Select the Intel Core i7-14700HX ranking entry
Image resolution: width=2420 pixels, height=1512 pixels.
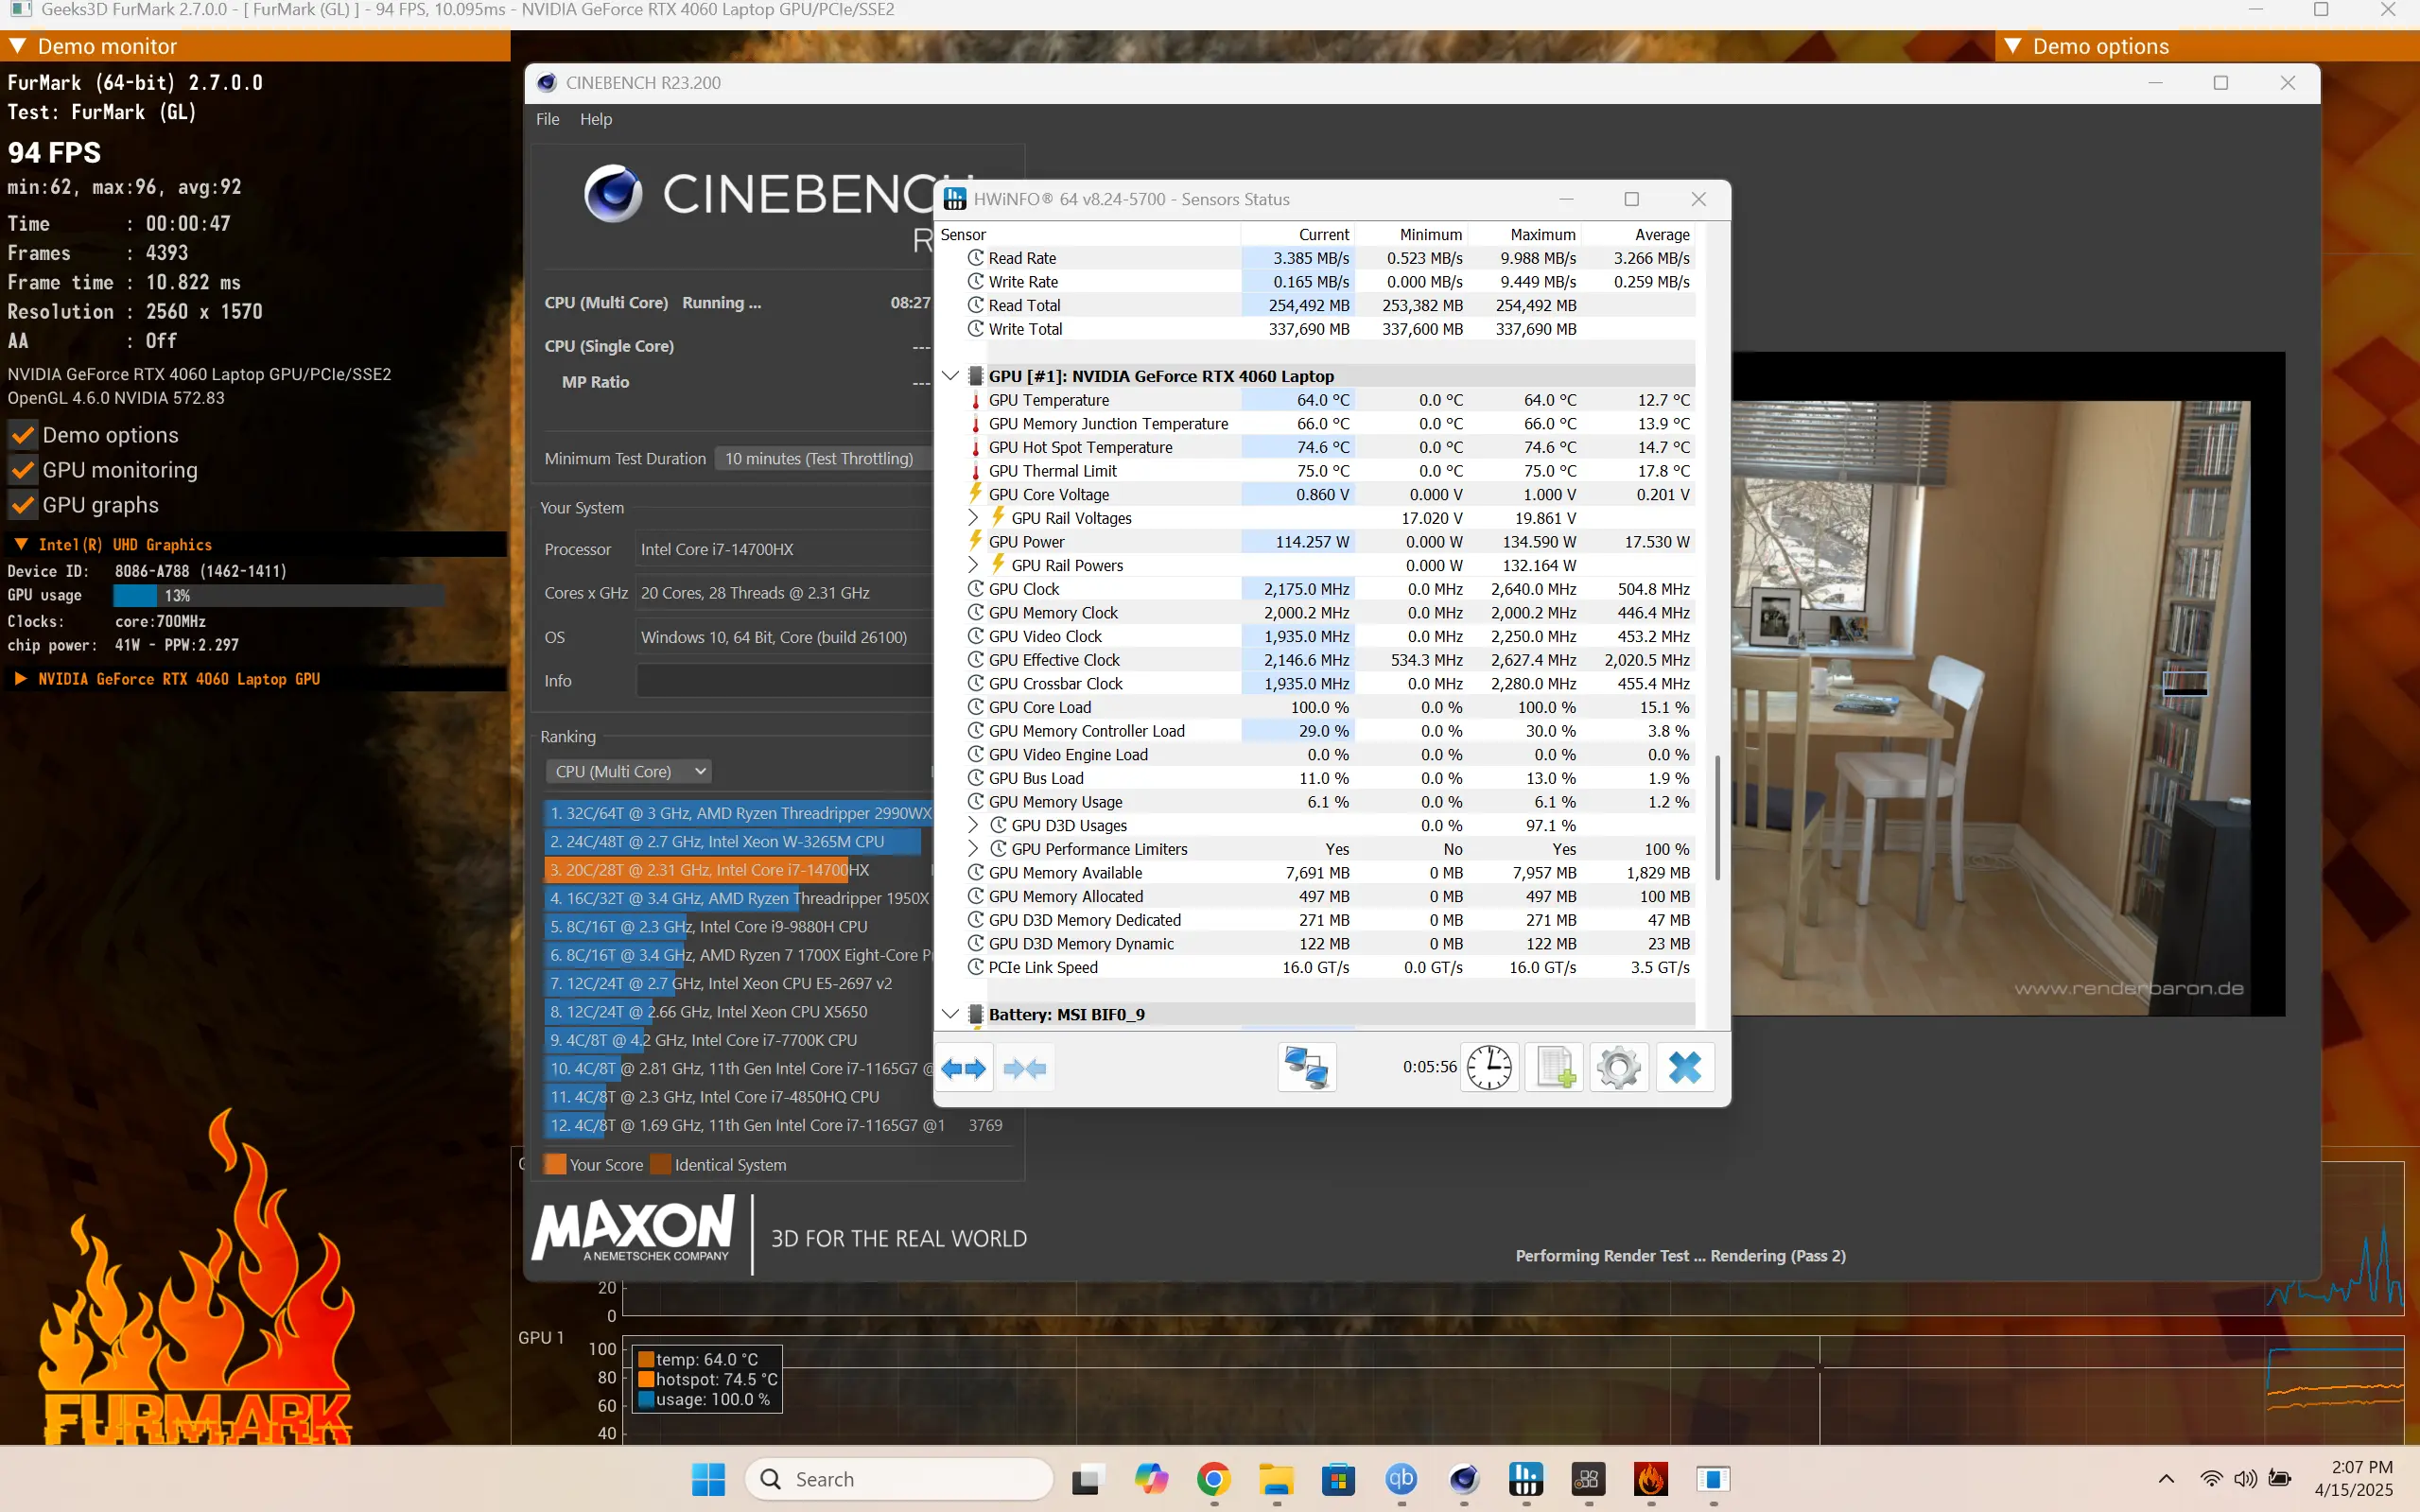click(x=738, y=870)
